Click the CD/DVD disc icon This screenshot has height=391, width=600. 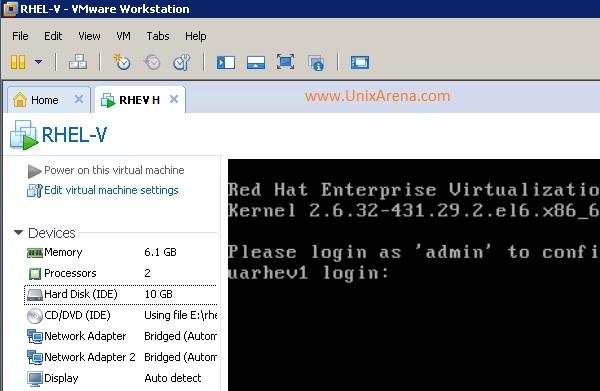34,316
